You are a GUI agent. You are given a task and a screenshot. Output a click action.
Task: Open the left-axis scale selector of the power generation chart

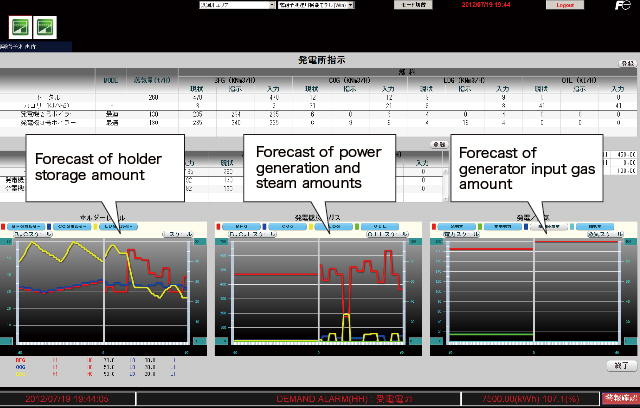coord(253,234)
